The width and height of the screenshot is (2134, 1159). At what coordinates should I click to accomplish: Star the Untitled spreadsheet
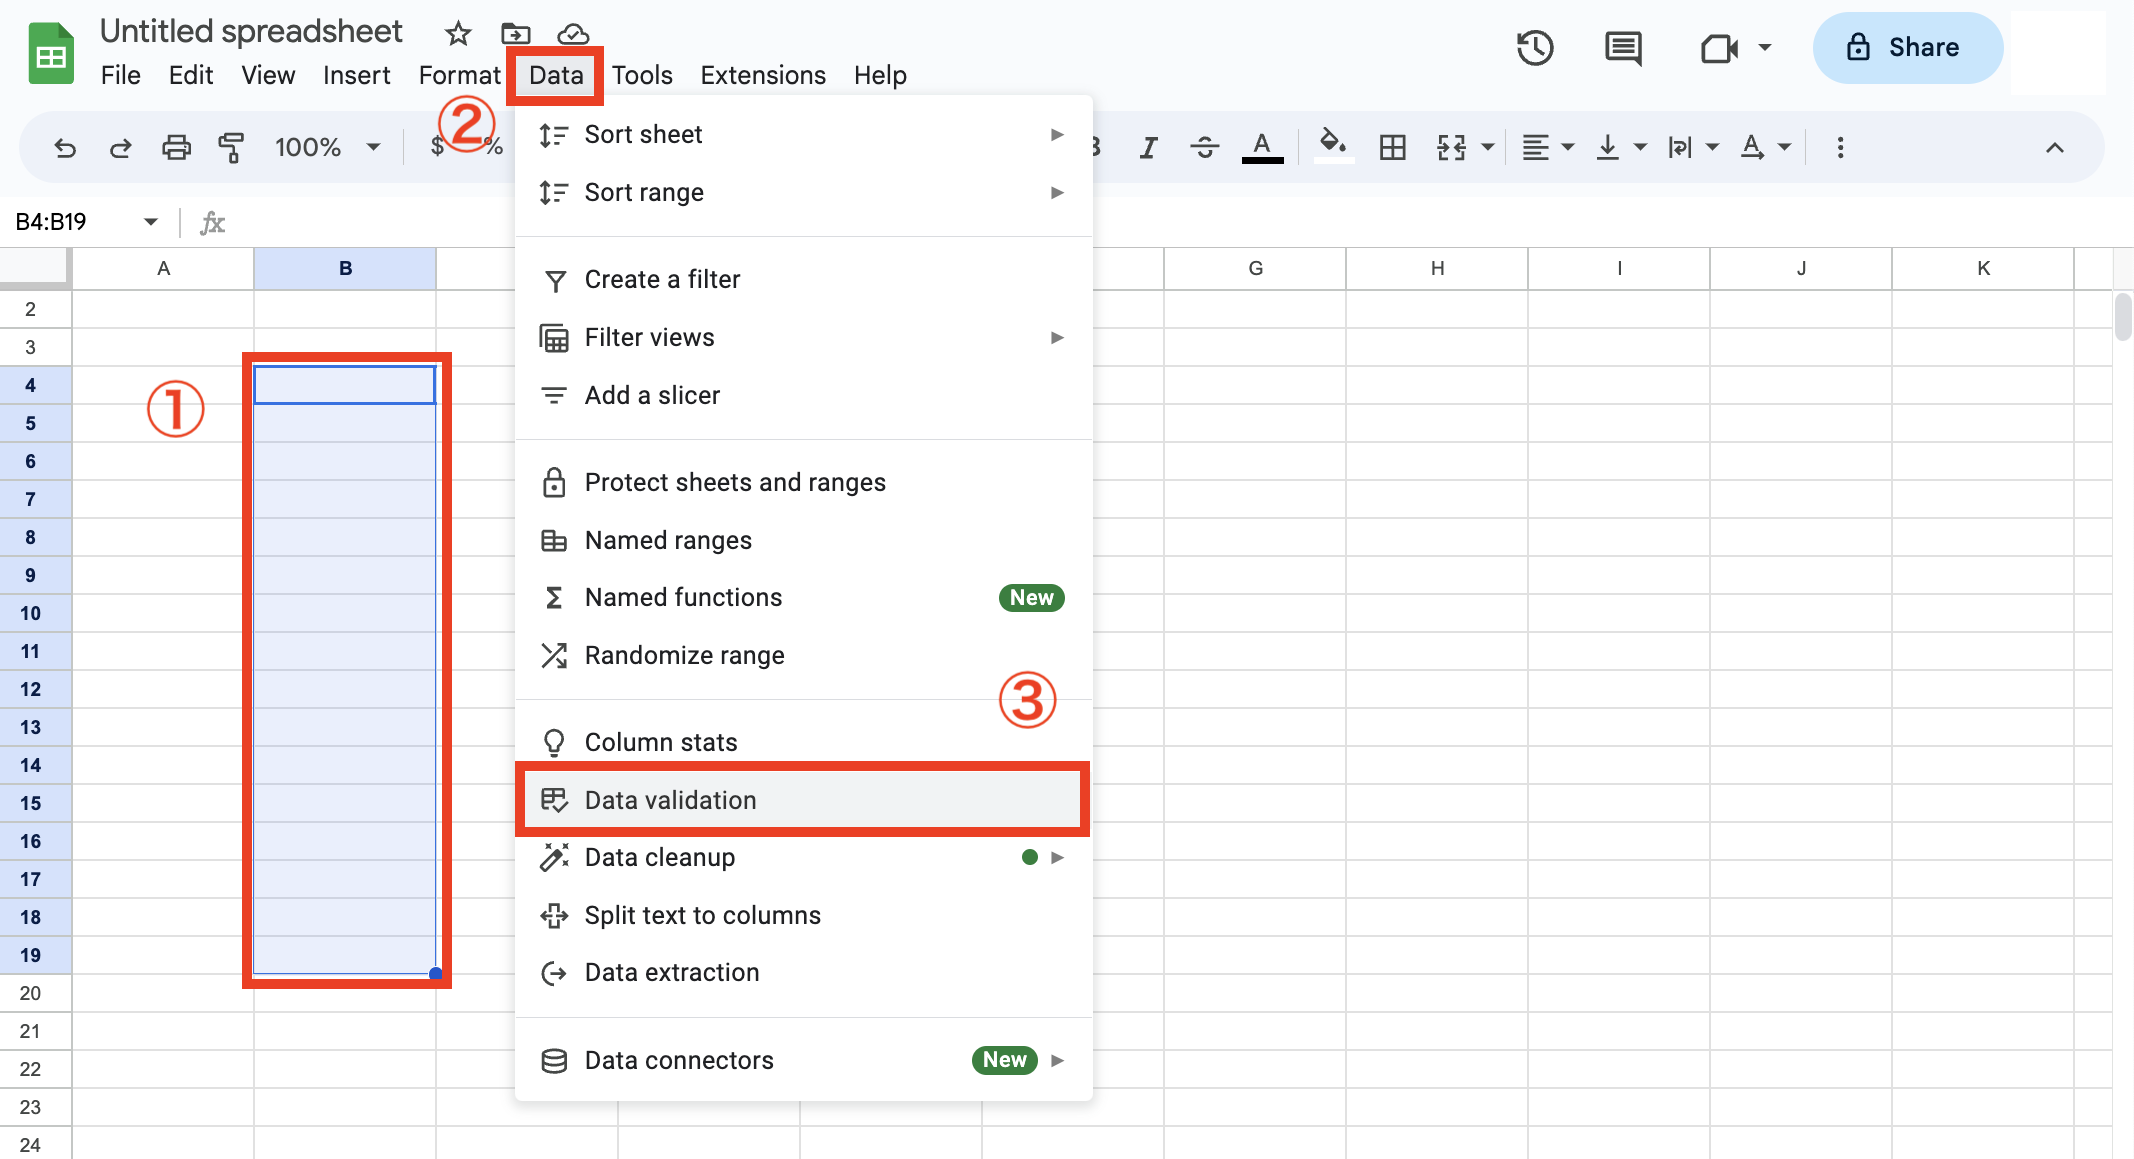click(457, 33)
